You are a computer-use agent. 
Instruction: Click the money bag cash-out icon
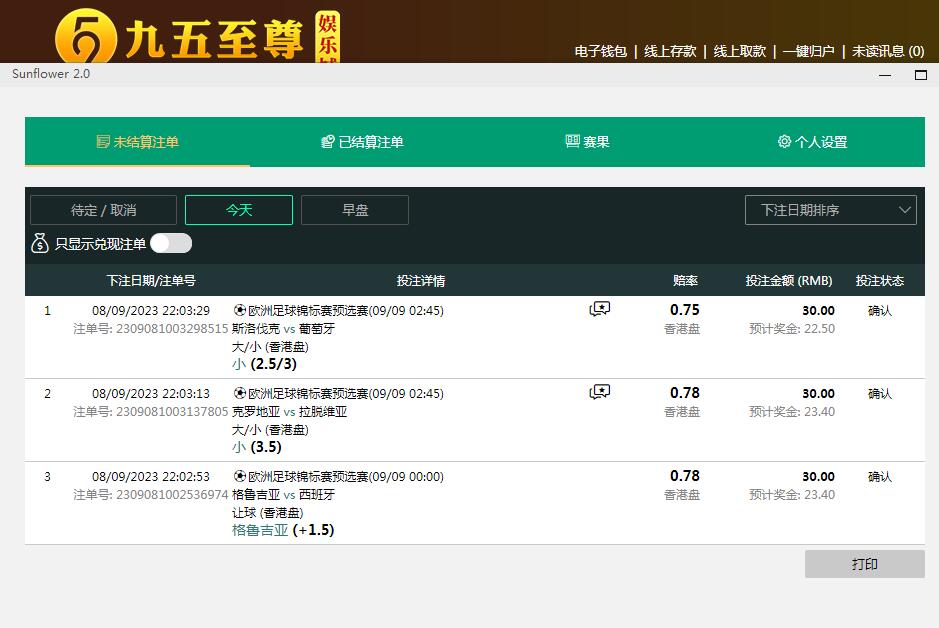[x=40, y=243]
